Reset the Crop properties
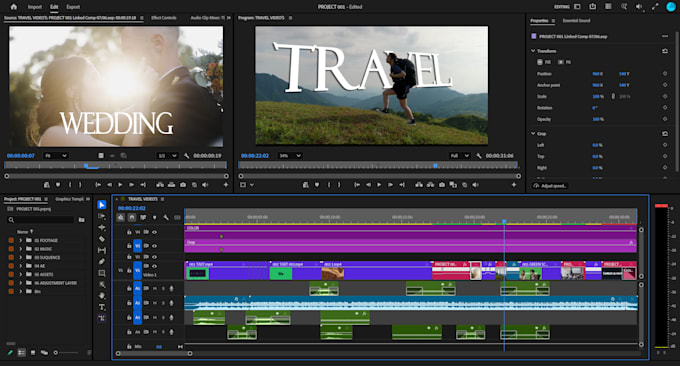680x366 pixels. coord(665,134)
